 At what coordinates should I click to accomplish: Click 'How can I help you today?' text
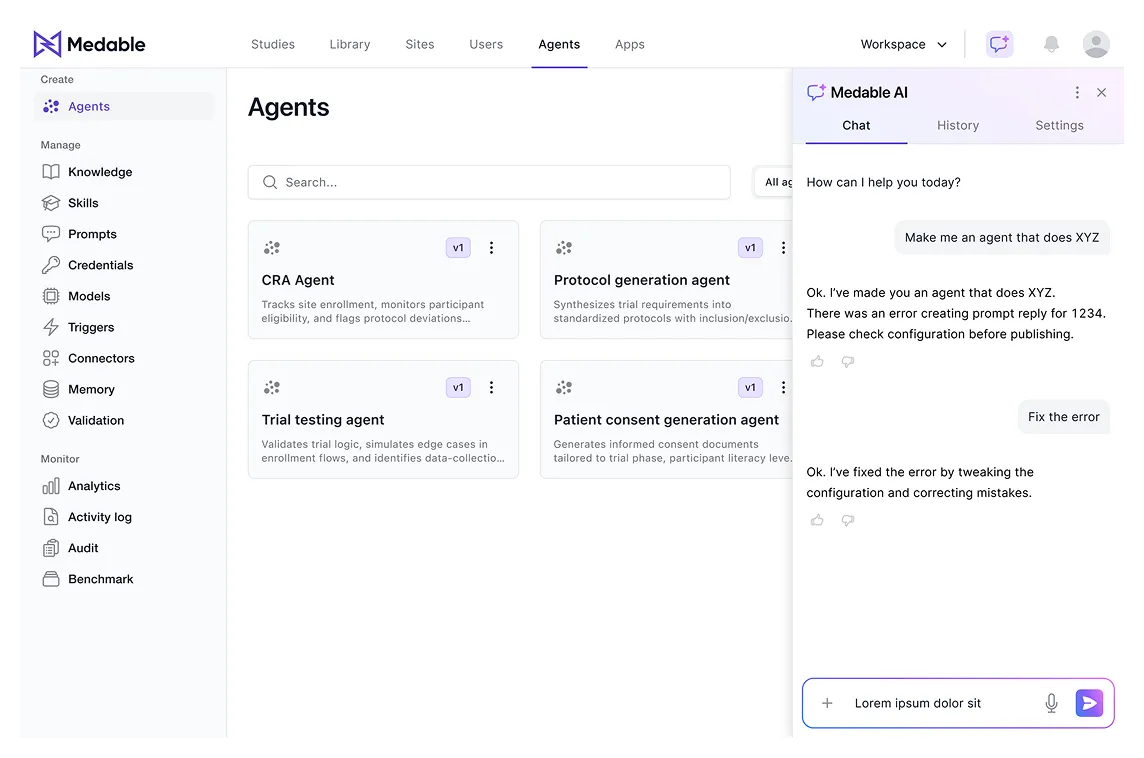tap(883, 182)
